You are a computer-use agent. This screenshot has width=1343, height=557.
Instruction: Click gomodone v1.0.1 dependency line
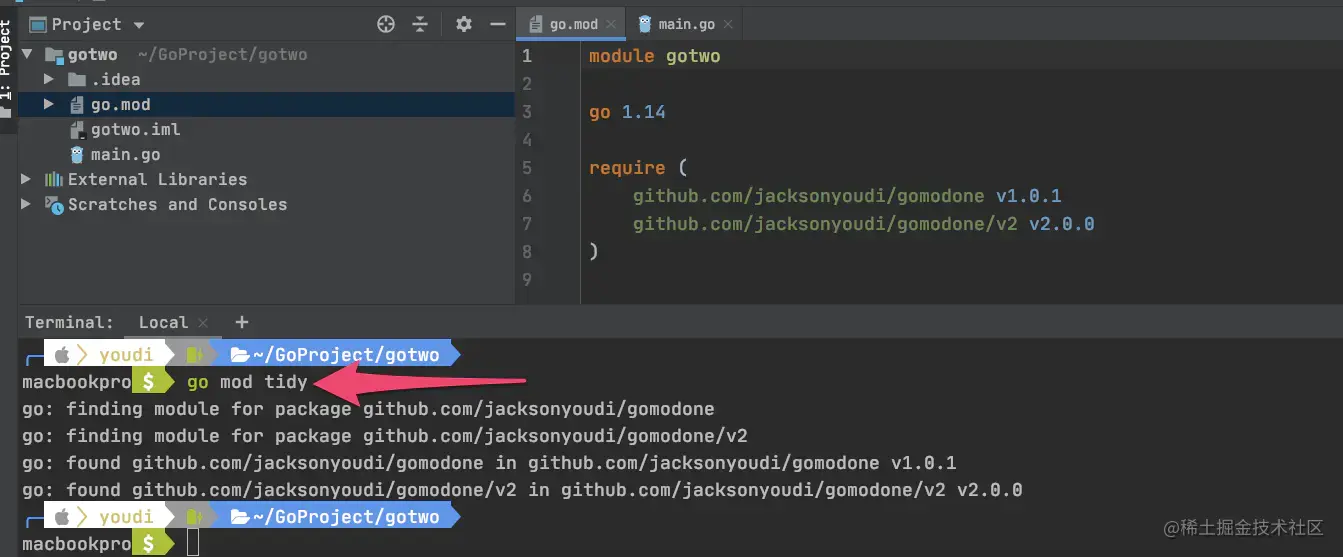point(847,196)
